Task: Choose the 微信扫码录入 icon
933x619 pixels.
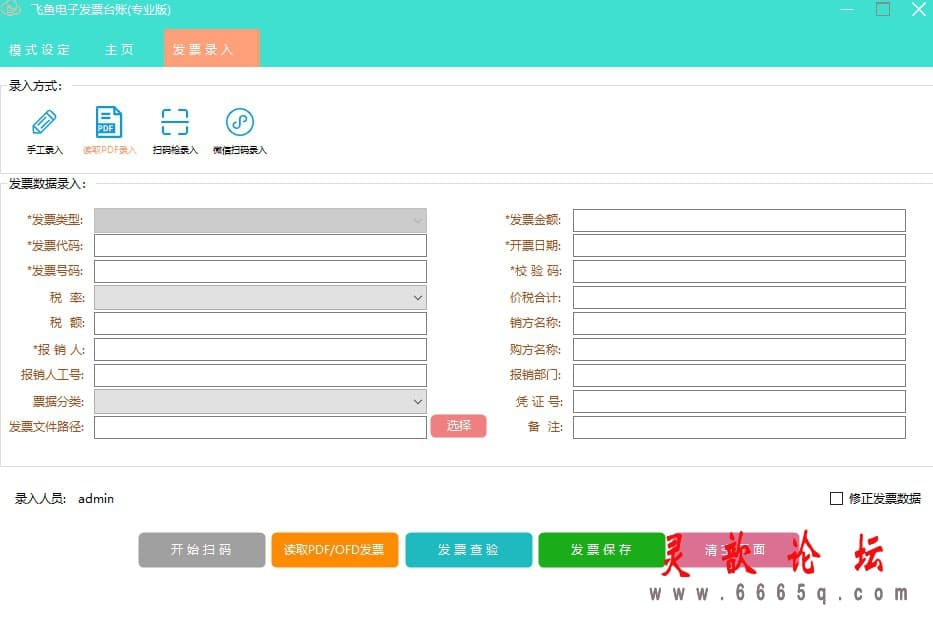Action: (x=240, y=122)
